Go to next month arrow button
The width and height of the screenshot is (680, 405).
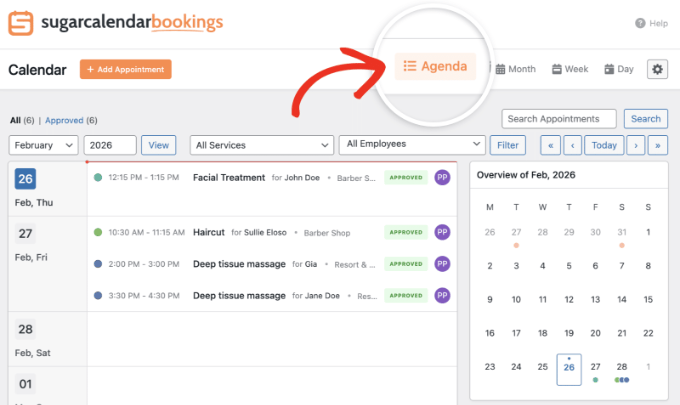coord(635,145)
